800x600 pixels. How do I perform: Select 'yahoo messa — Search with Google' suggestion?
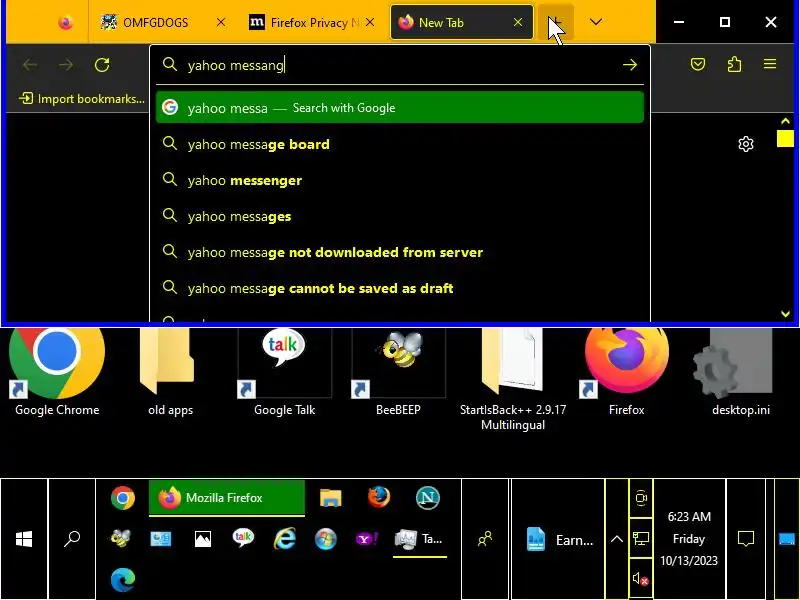[400, 108]
